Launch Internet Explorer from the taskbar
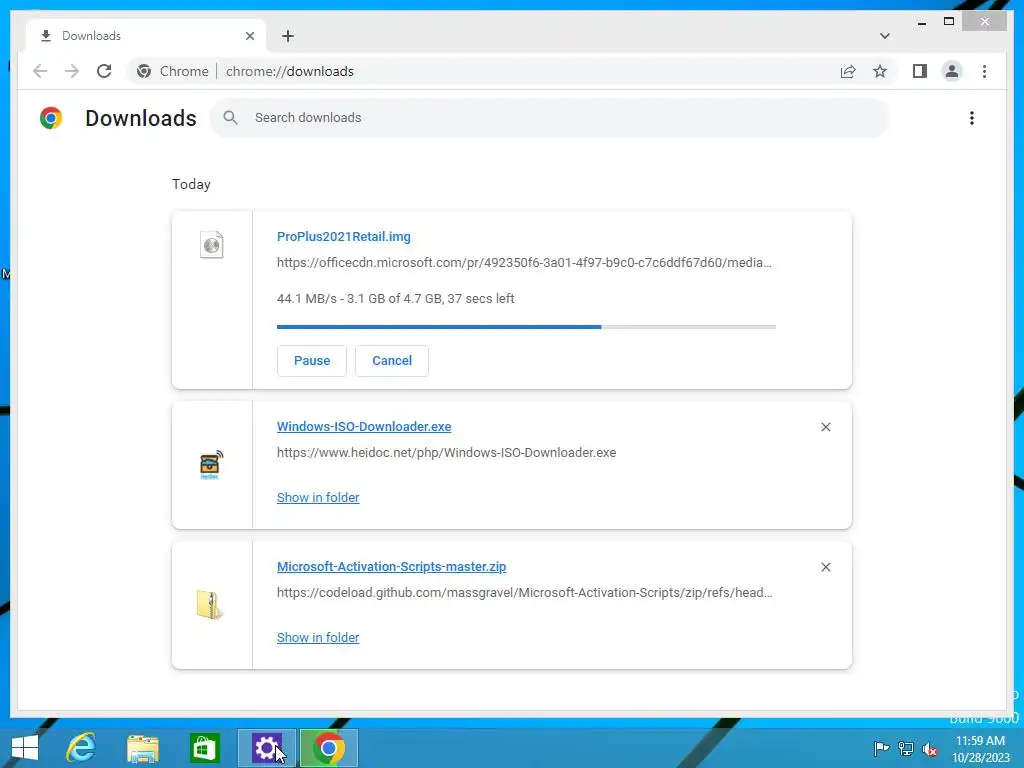This screenshot has height=768, width=1024. pos(82,748)
